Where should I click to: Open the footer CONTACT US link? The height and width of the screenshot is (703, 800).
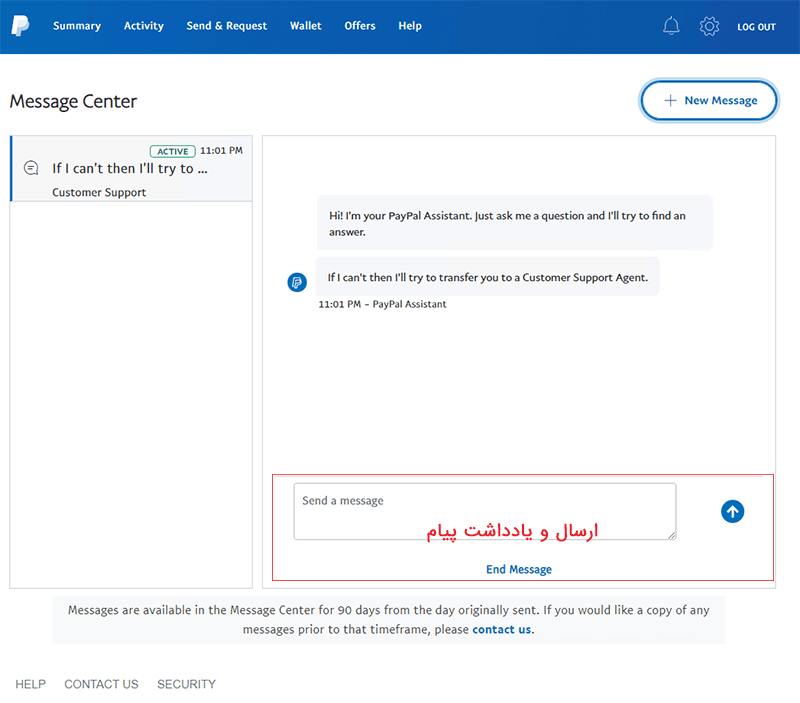pyautogui.click(x=101, y=684)
